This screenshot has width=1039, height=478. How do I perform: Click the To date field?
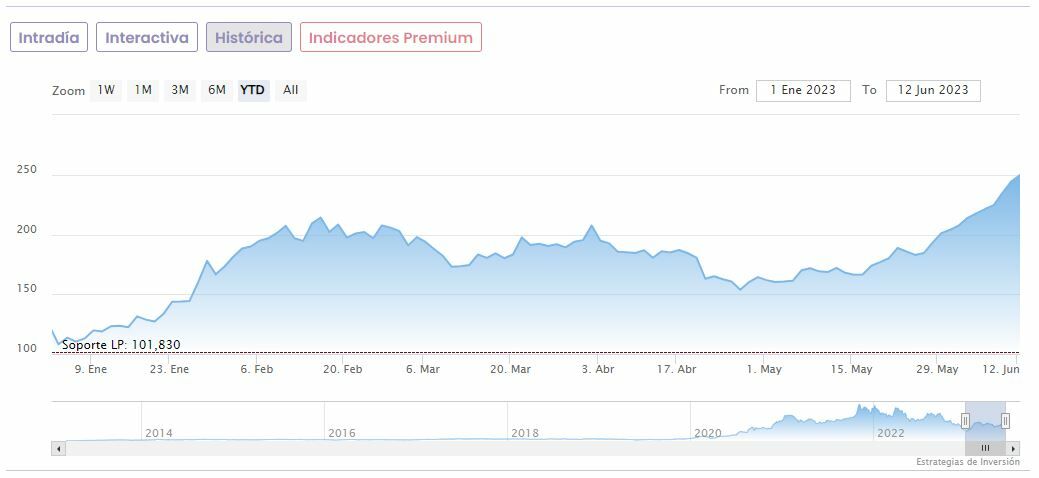click(933, 90)
